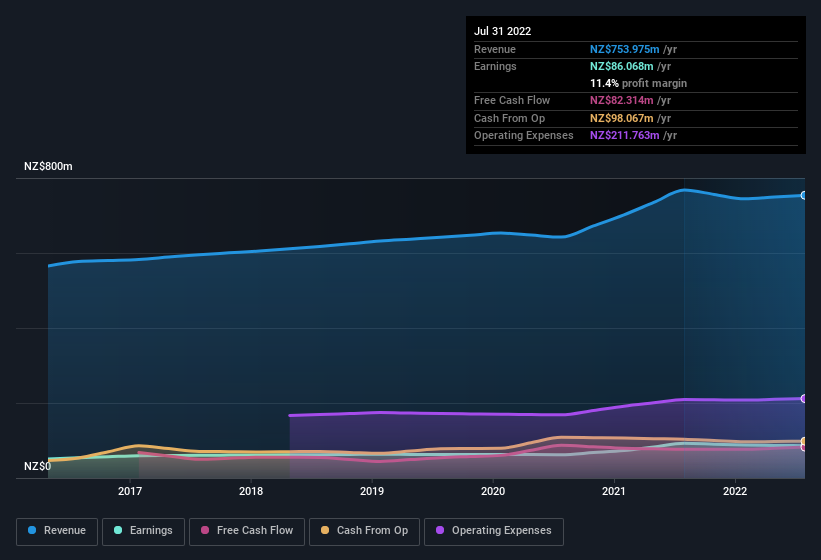Click the 2018 x-axis label
The height and width of the screenshot is (560, 821).
click(x=251, y=491)
